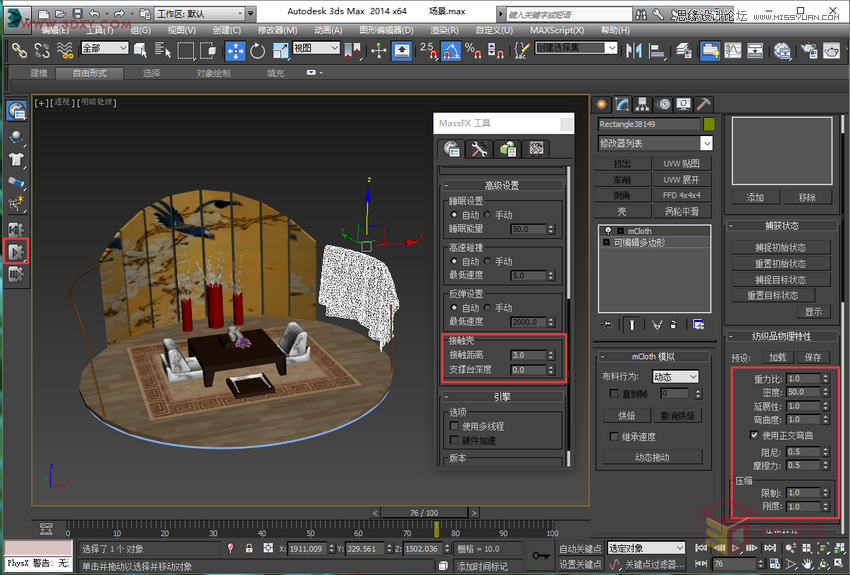Viewport: 850px width, 575px height.
Task: Click Configure Modifier Sets icon
Action: (698, 325)
